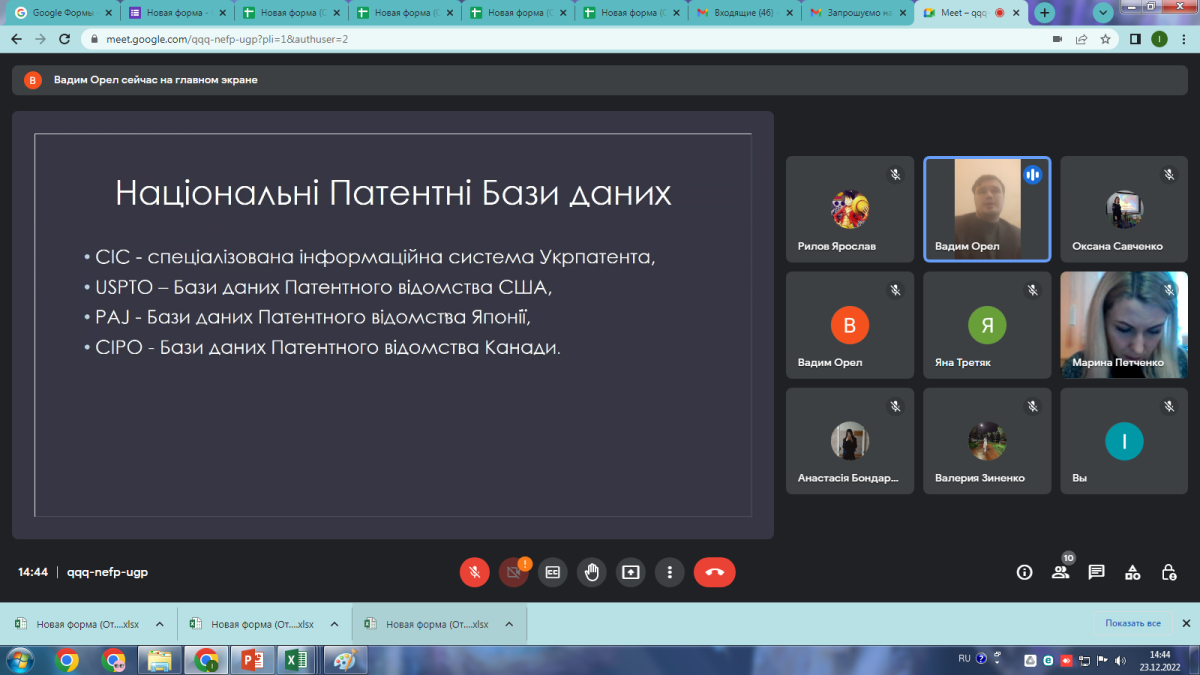Viewport: 1200px width, 675px height.
Task: Open the meeting details info icon
Action: point(1024,572)
